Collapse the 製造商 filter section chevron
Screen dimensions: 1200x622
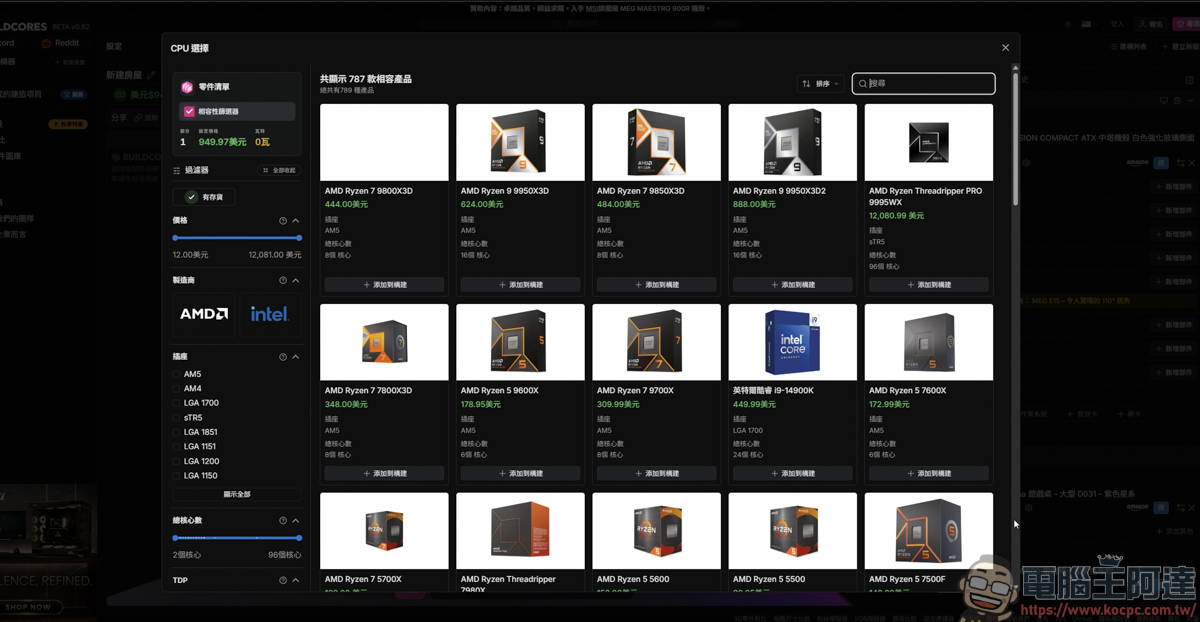click(x=296, y=281)
